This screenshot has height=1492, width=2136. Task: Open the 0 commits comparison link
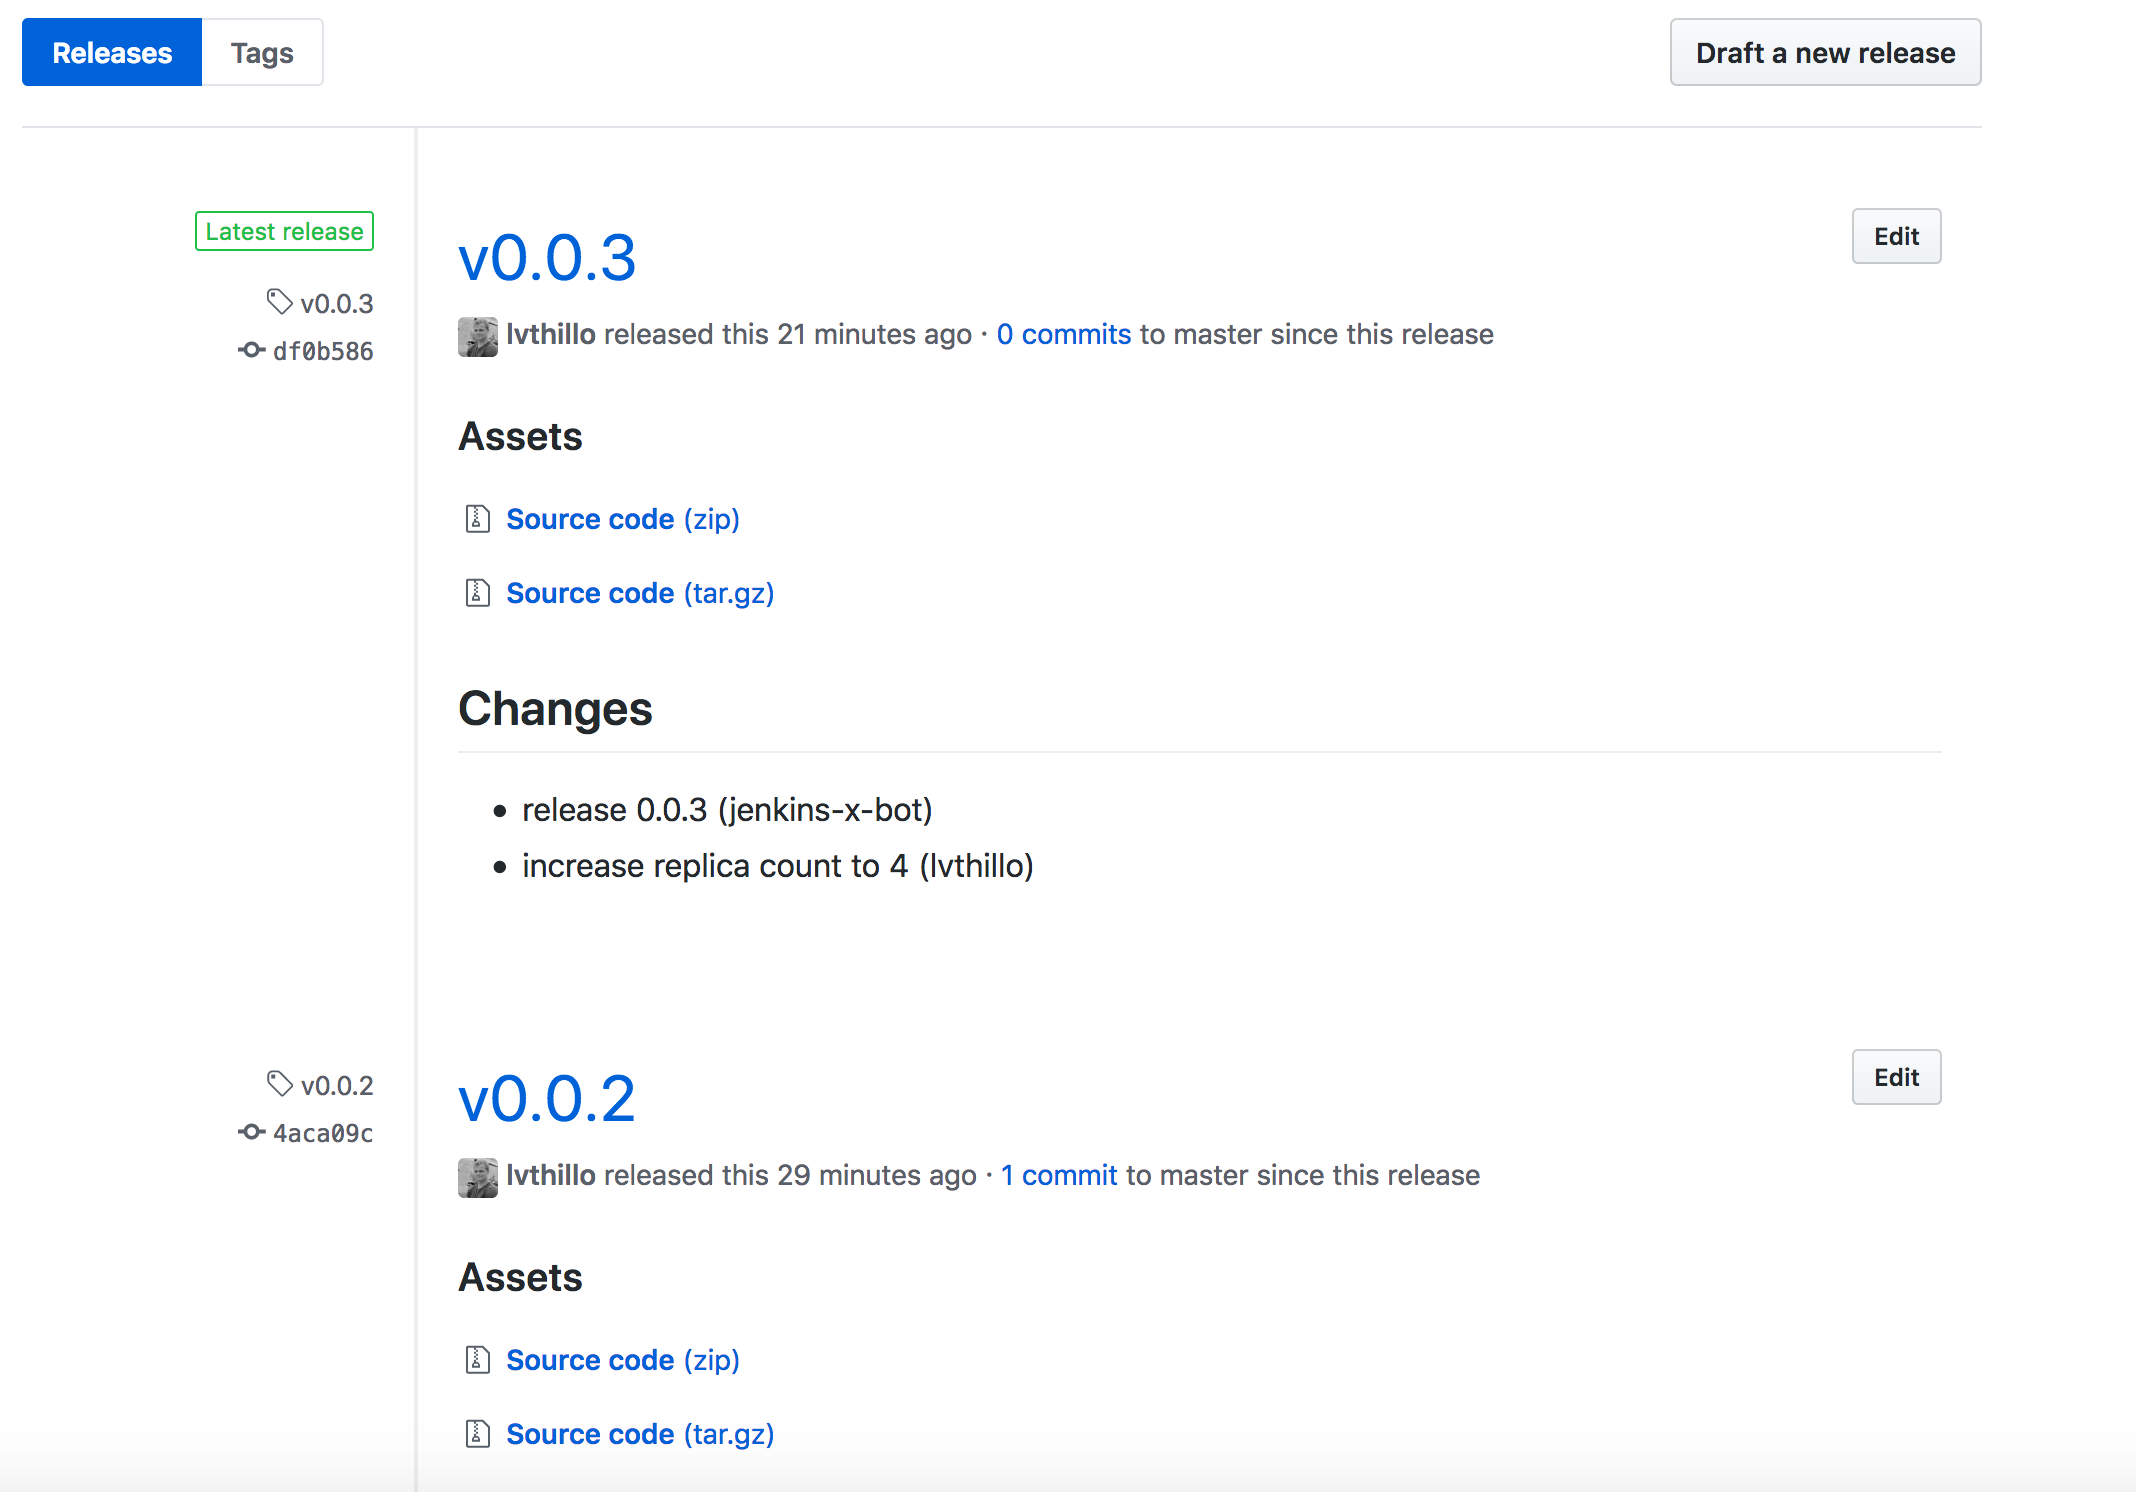coord(1063,334)
